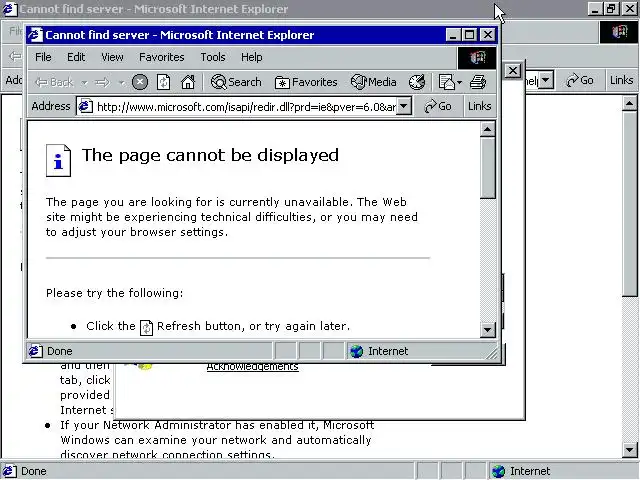Click scroll down arrow in front window
This screenshot has width=640, height=480.
pyautogui.click(x=487, y=329)
